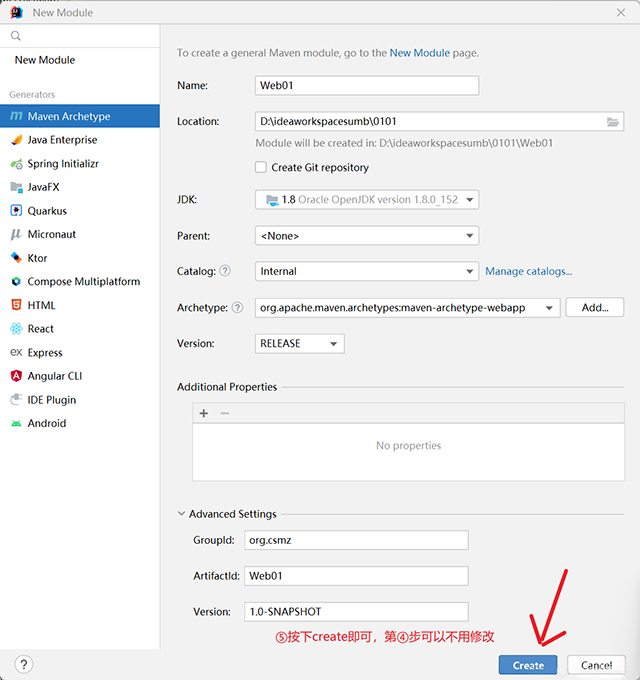The image size is (640, 680).
Task: Click the GroupId input field
Action: (x=356, y=540)
